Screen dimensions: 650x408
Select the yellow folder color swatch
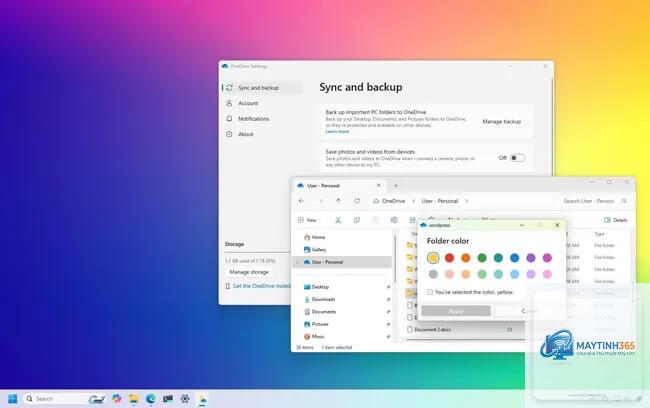pyautogui.click(x=433, y=258)
